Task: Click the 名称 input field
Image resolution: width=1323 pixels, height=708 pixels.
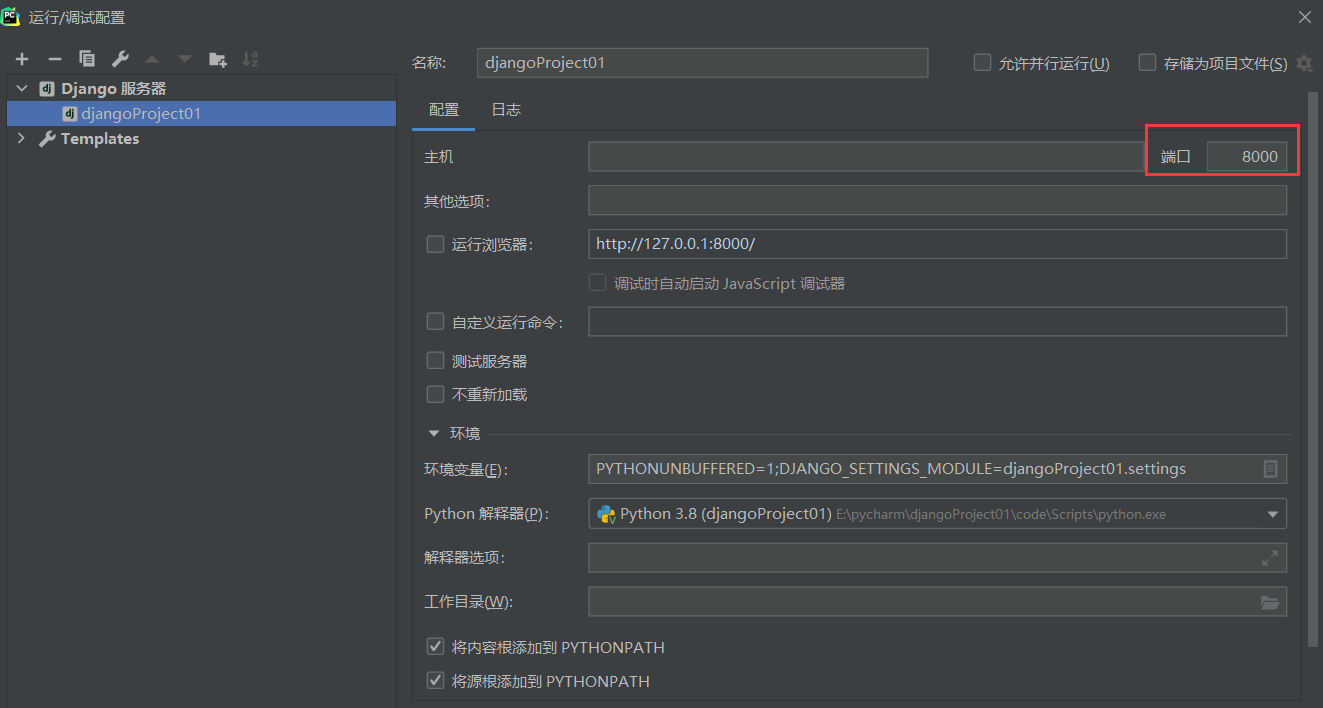Action: pos(703,63)
